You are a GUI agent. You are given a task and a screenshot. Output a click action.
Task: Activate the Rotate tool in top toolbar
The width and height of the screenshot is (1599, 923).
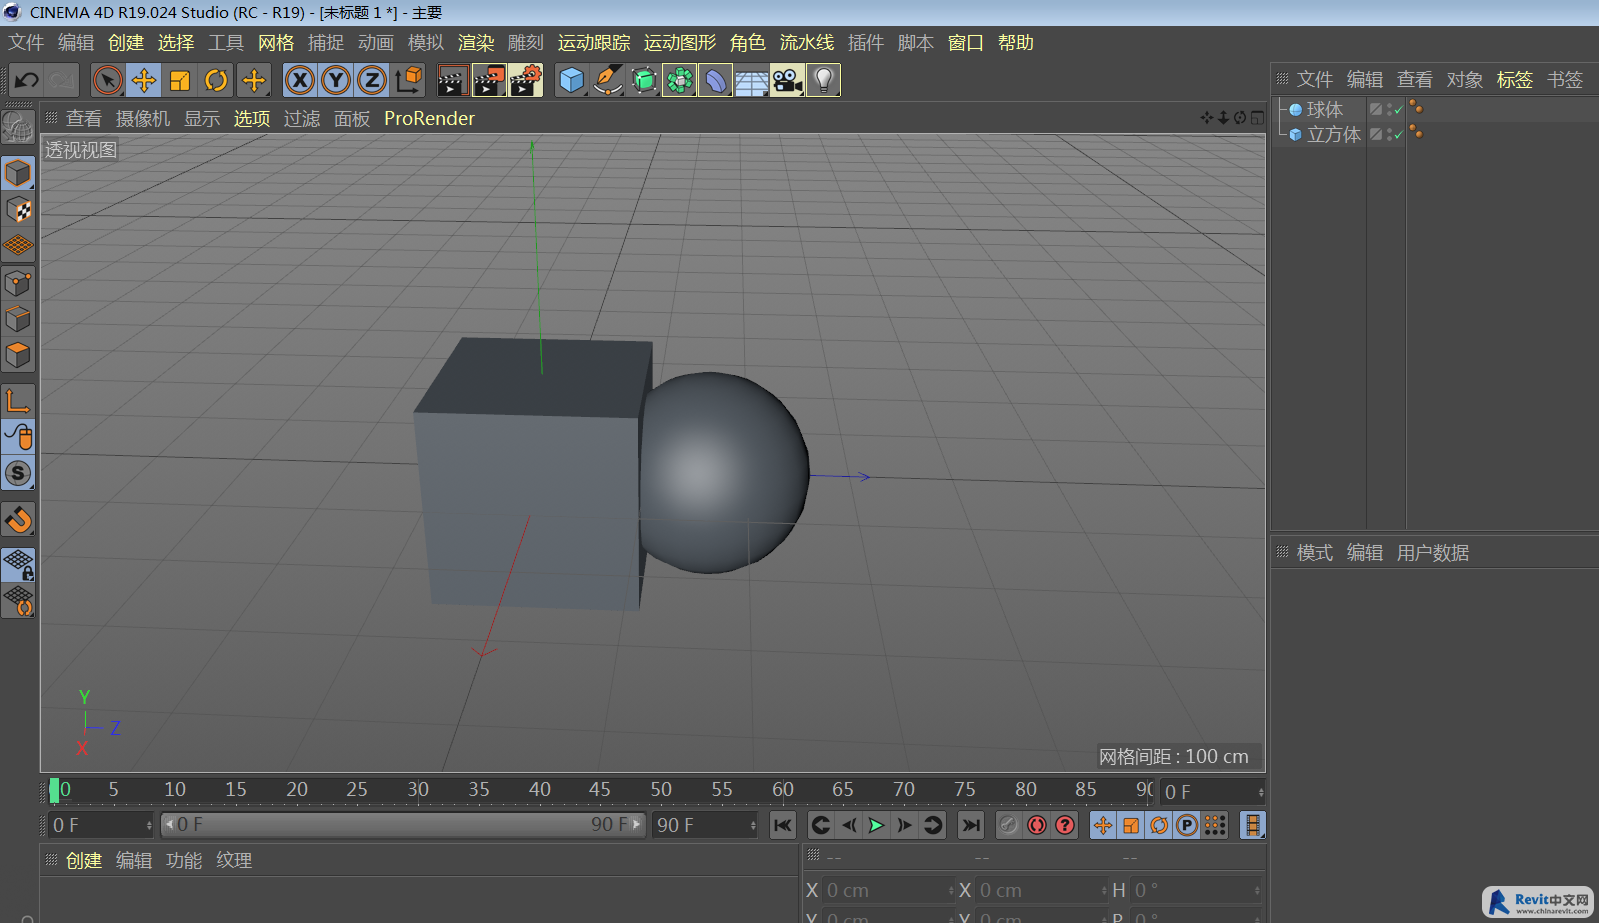pos(216,80)
